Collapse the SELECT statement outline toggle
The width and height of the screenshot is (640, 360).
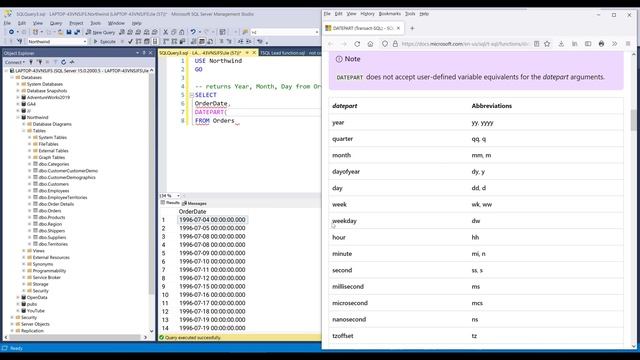pyautogui.click(x=191, y=95)
